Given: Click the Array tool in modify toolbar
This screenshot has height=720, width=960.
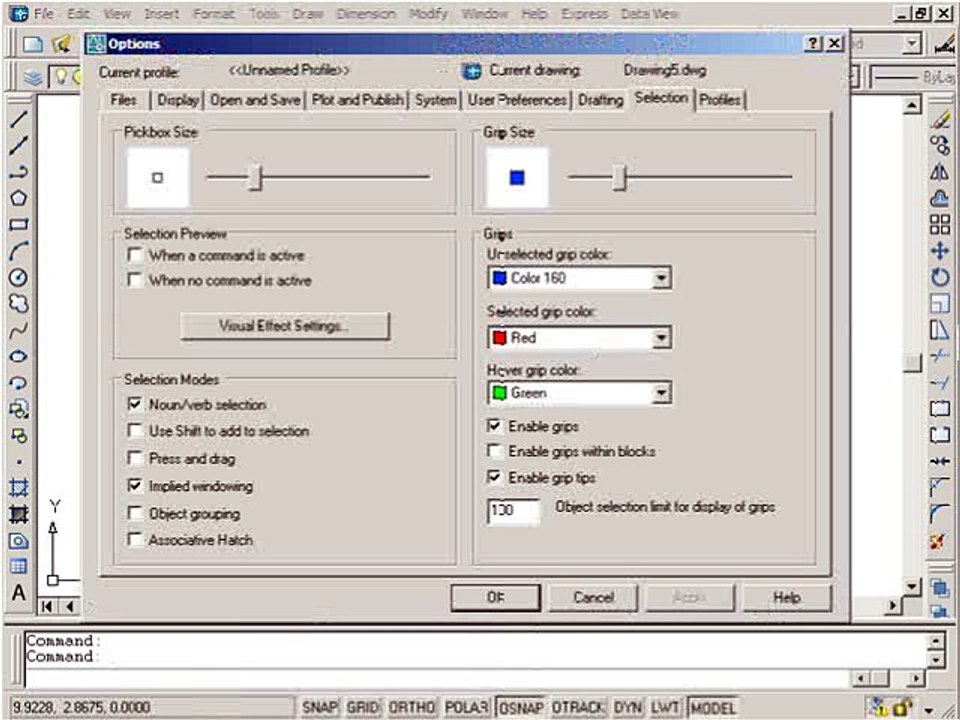Looking at the screenshot, I should 940,224.
